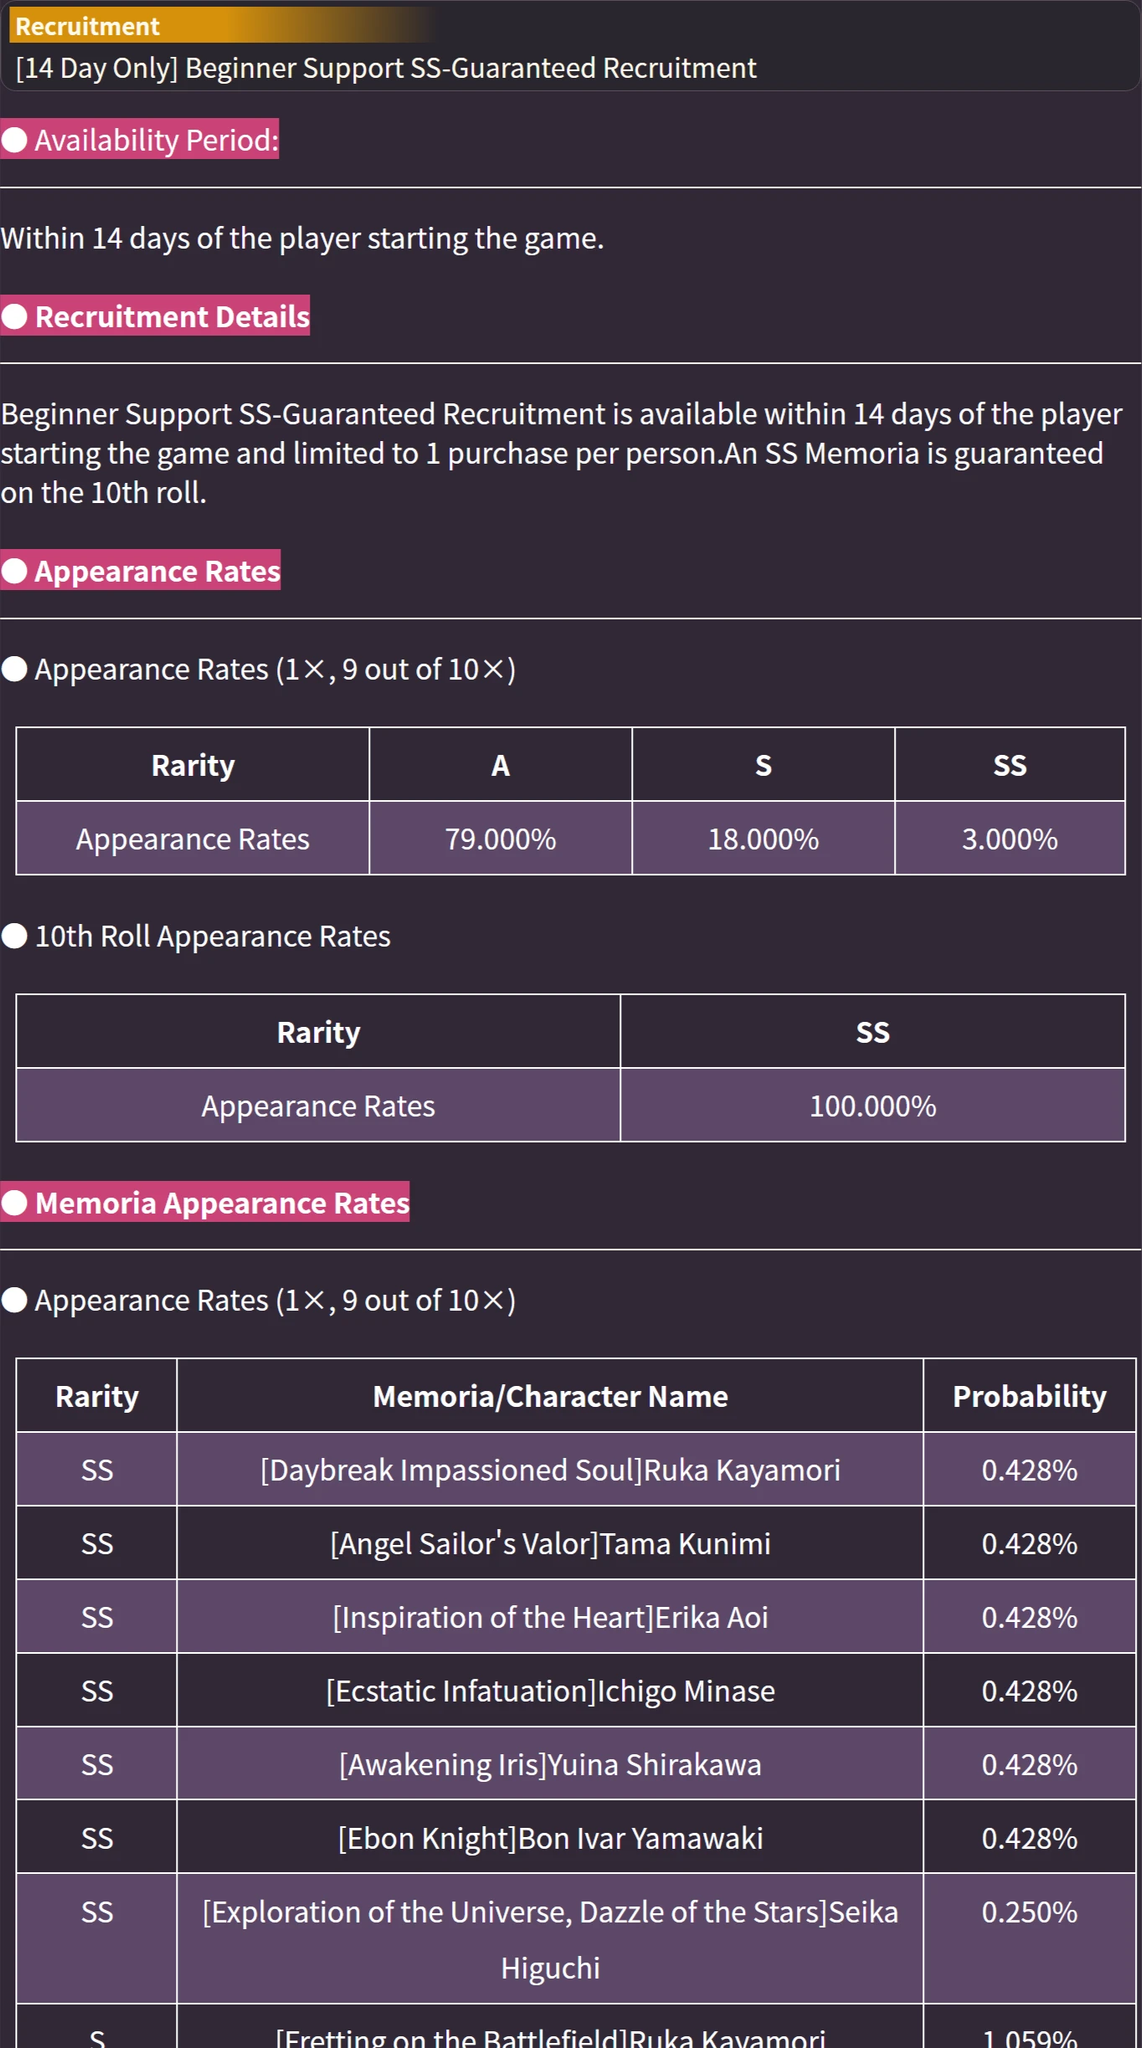Click the Recruitment header label
Viewport: 1142px width, 2048px height.
pos(87,26)
